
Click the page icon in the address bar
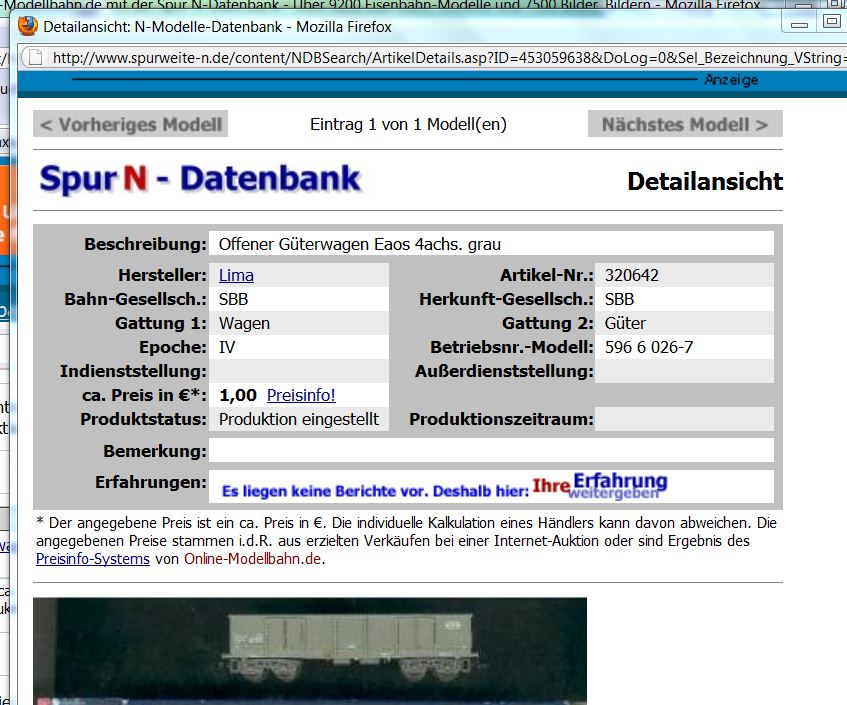37,57
